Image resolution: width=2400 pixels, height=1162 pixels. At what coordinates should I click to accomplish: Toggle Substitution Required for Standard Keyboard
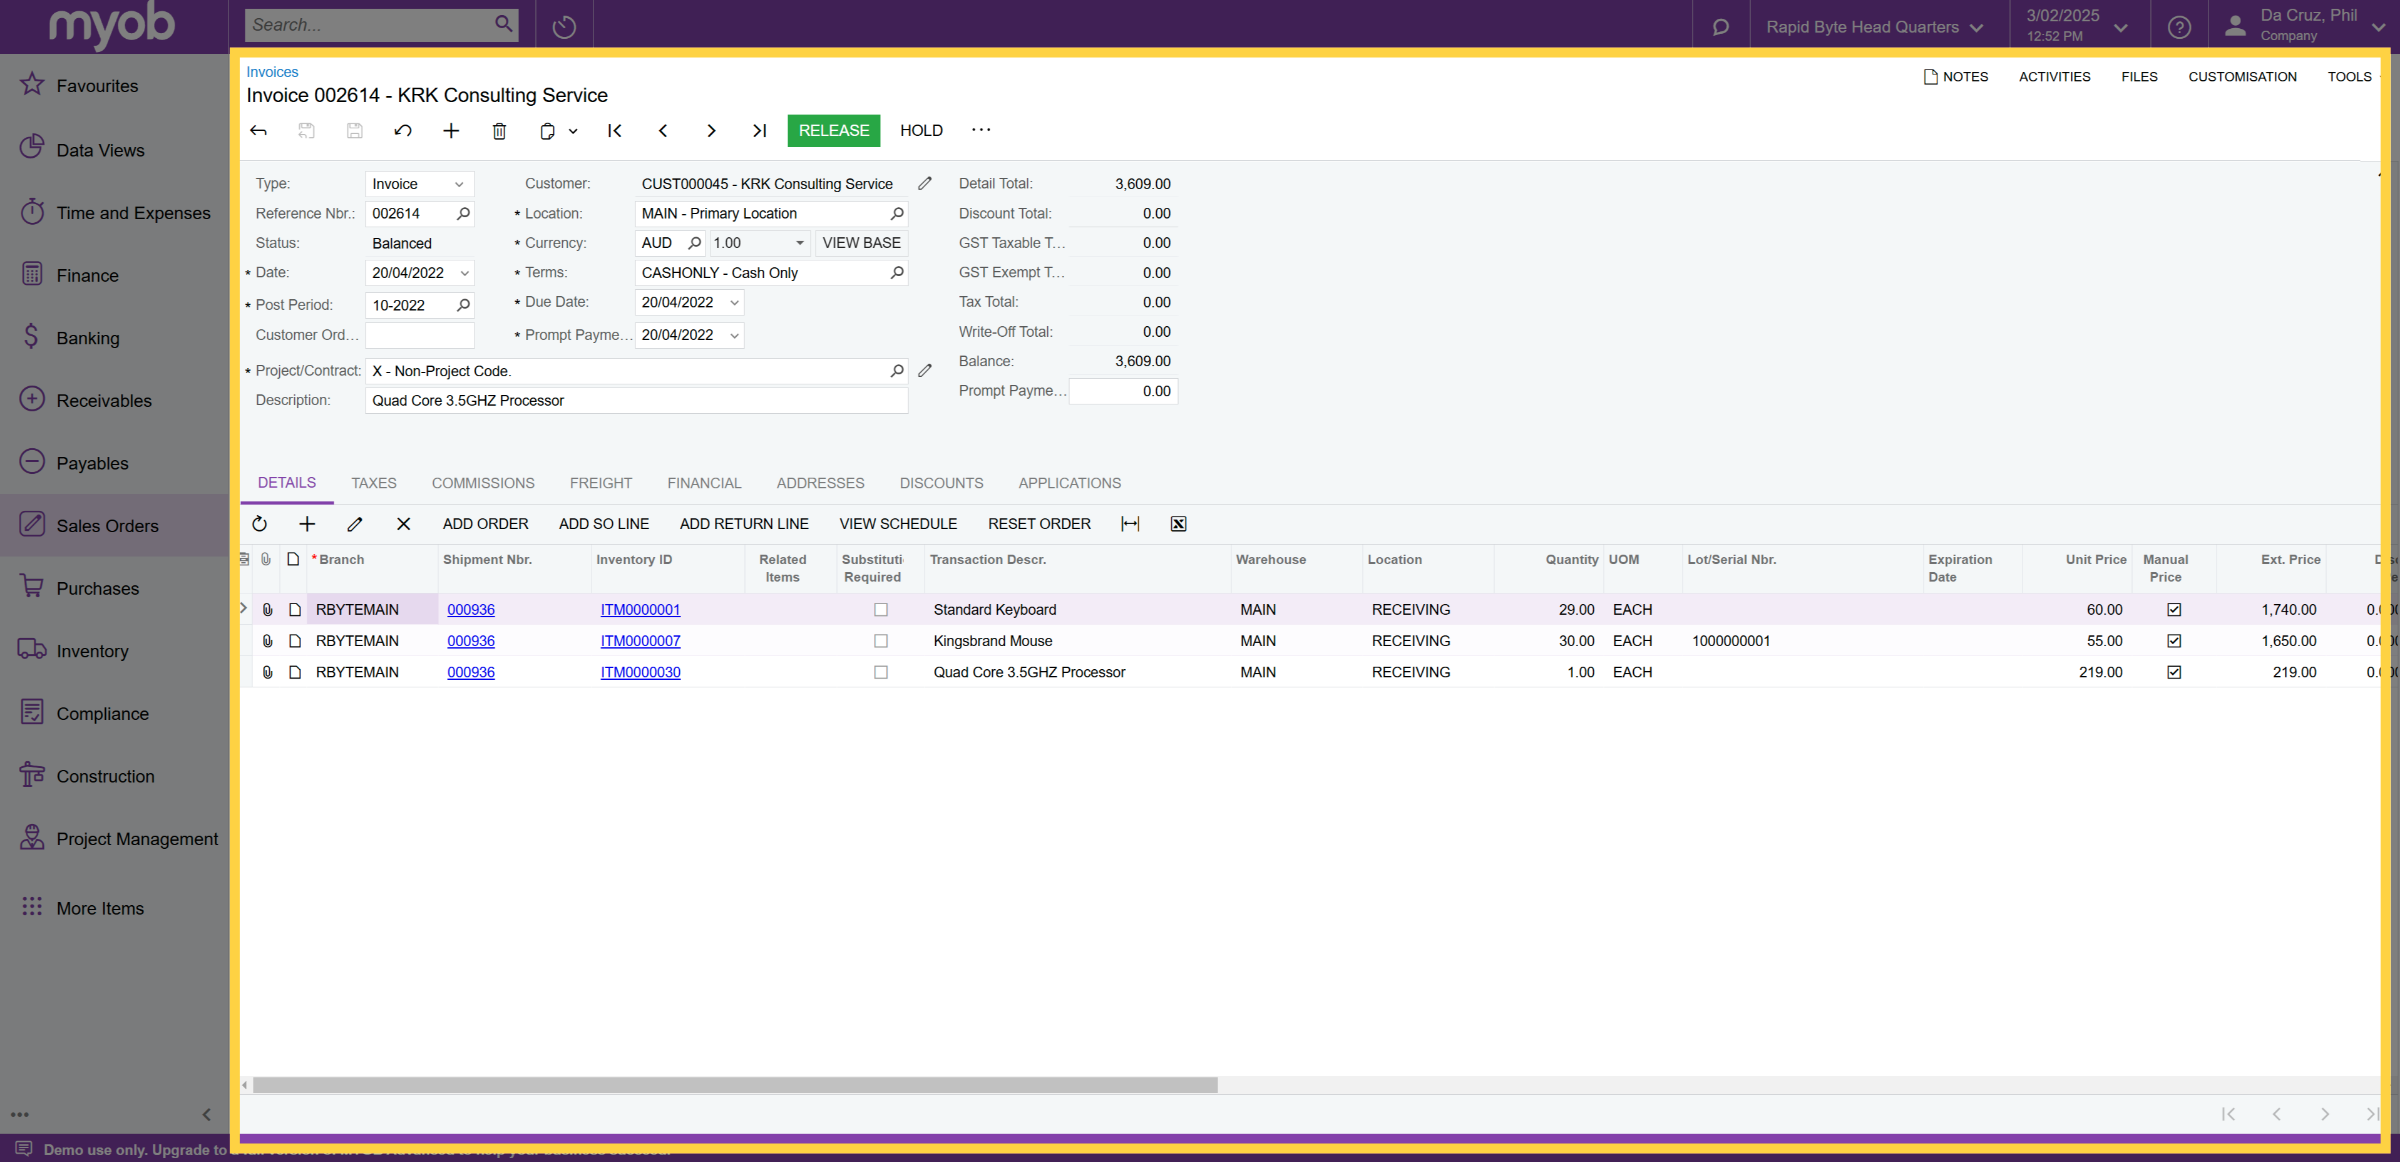click(881, 610)
